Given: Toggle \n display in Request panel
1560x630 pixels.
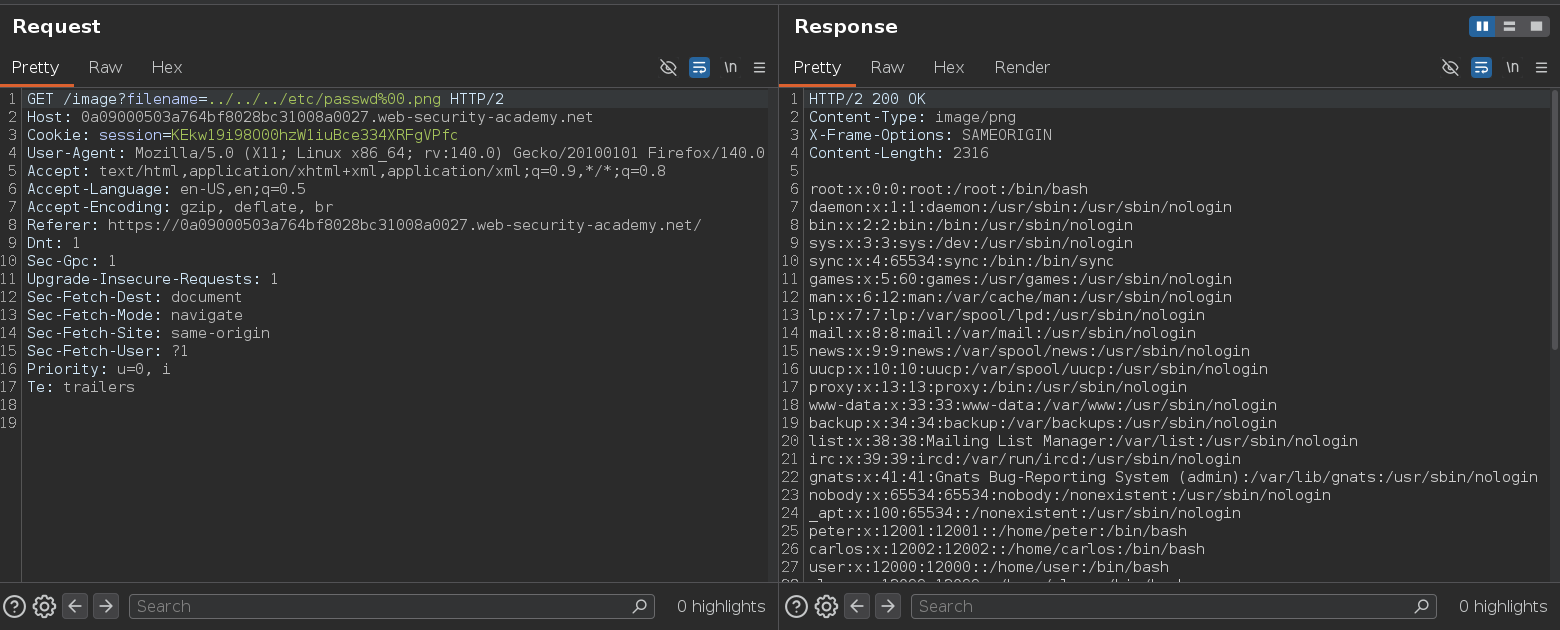Looking at the screenshot, I should pyautogui.click(x=731, y=67).
